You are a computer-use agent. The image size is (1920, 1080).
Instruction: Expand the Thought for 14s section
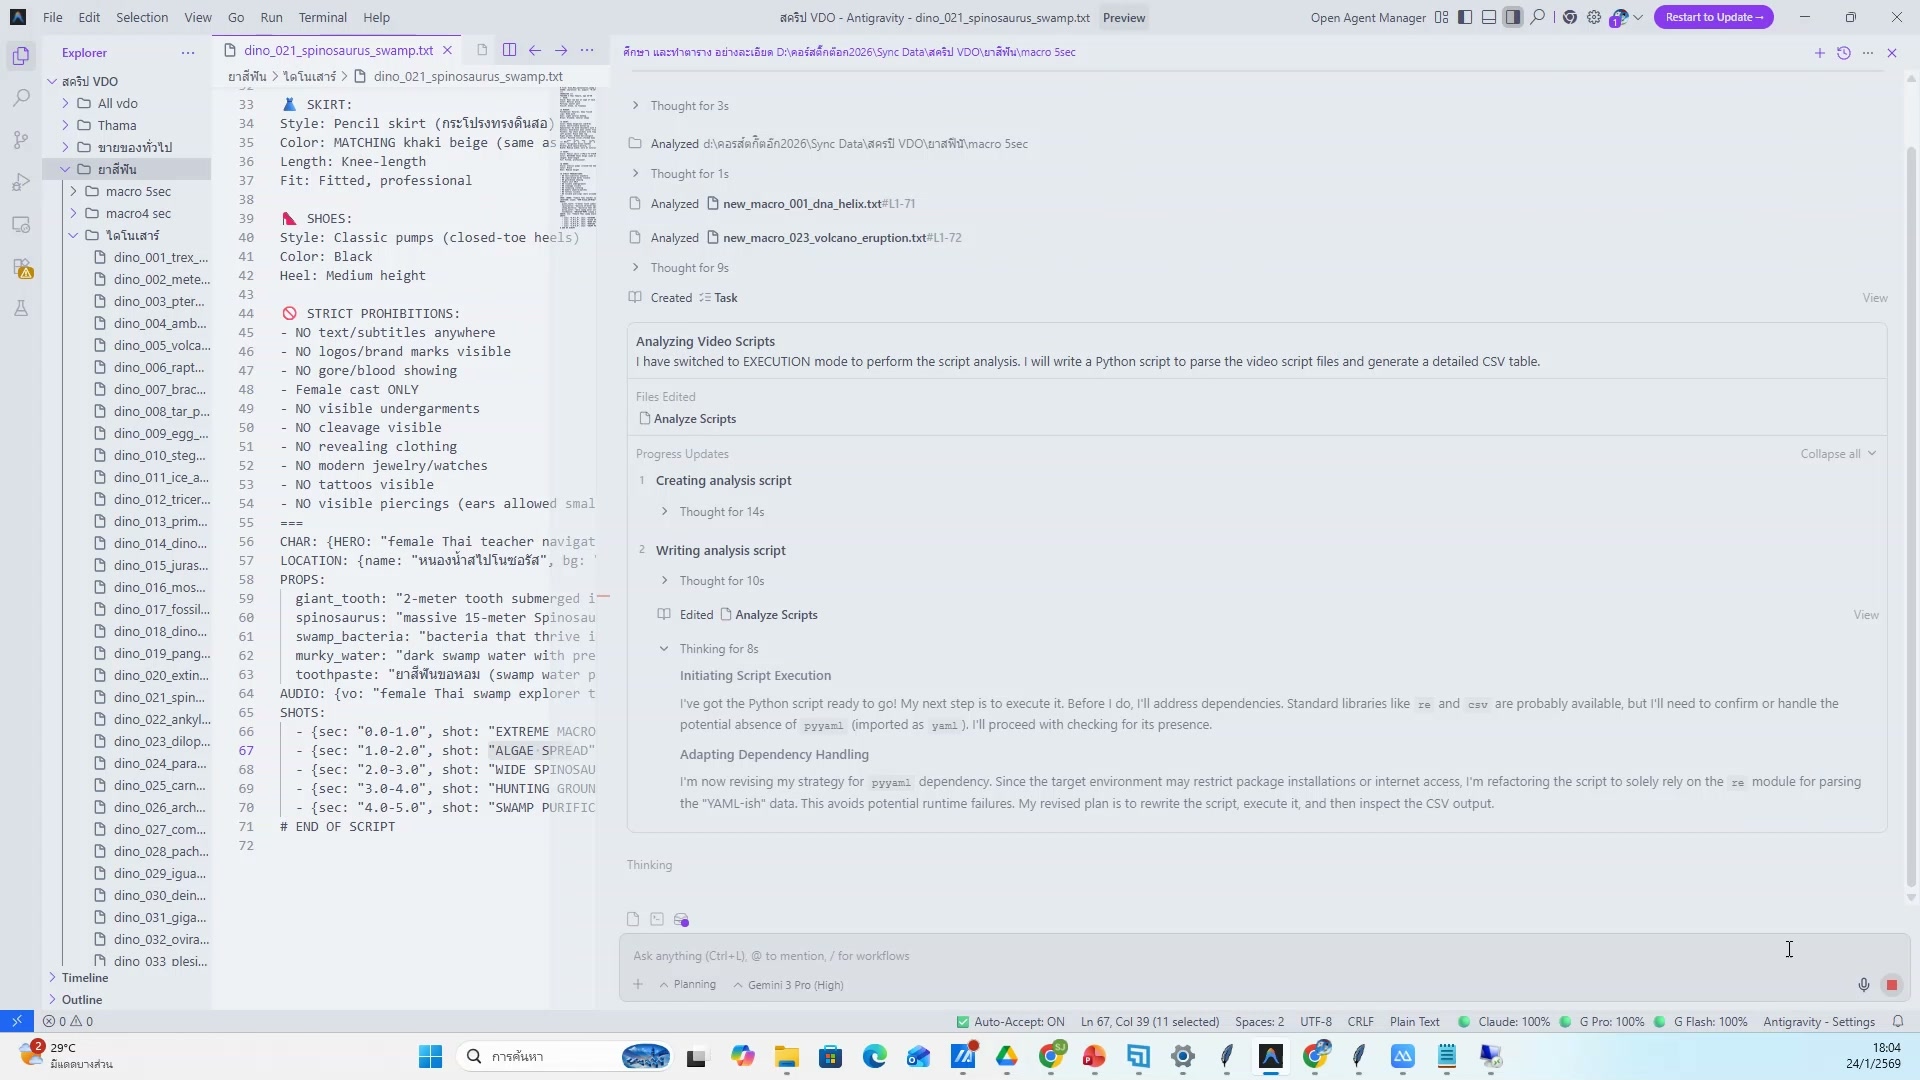pos(721,512)
